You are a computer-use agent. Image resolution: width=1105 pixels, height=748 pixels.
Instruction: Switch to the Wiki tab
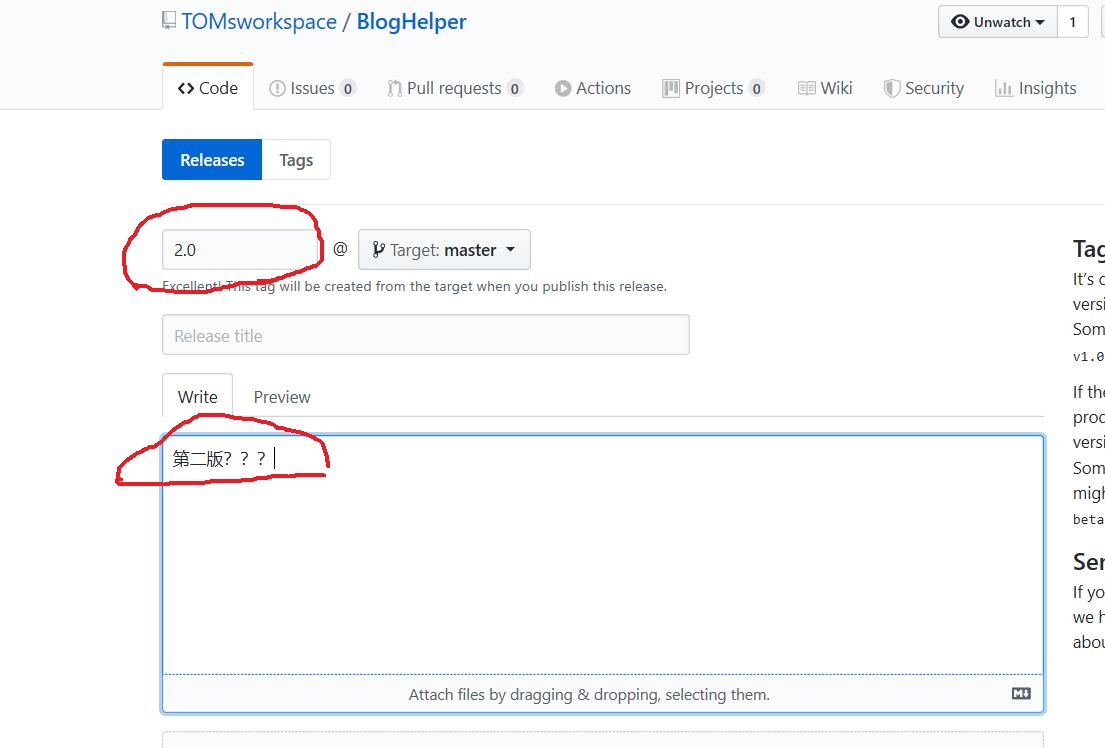pos(825,88)
